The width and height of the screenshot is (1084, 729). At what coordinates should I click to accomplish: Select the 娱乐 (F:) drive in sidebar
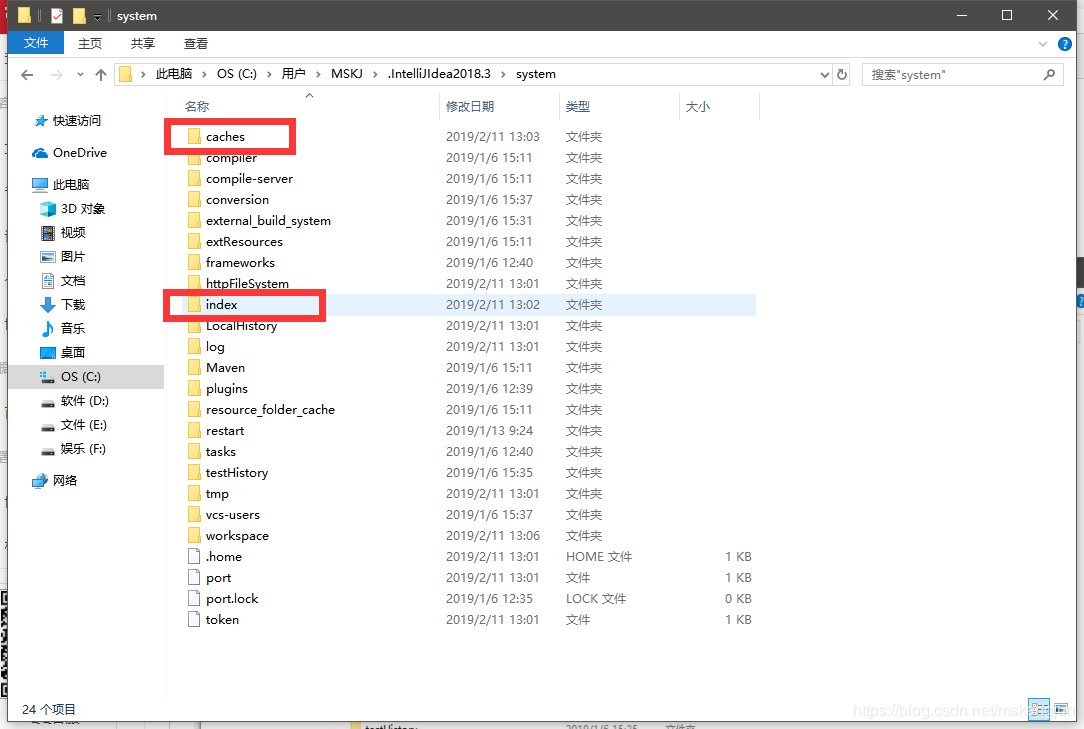[83, 449]
